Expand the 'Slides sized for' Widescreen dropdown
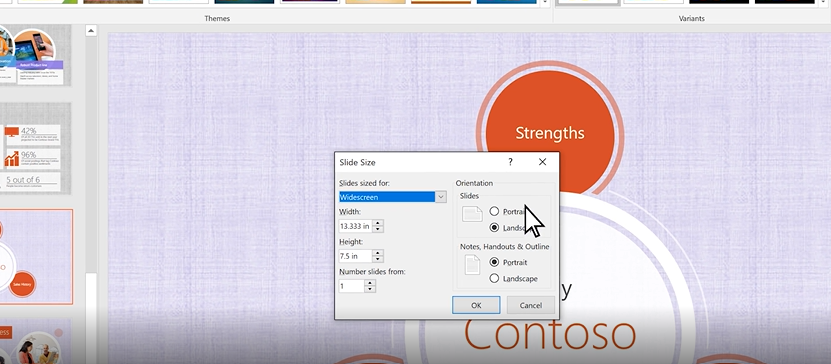Image resolution: width=831 pixels, height=364 pixels. pos(440,197)
